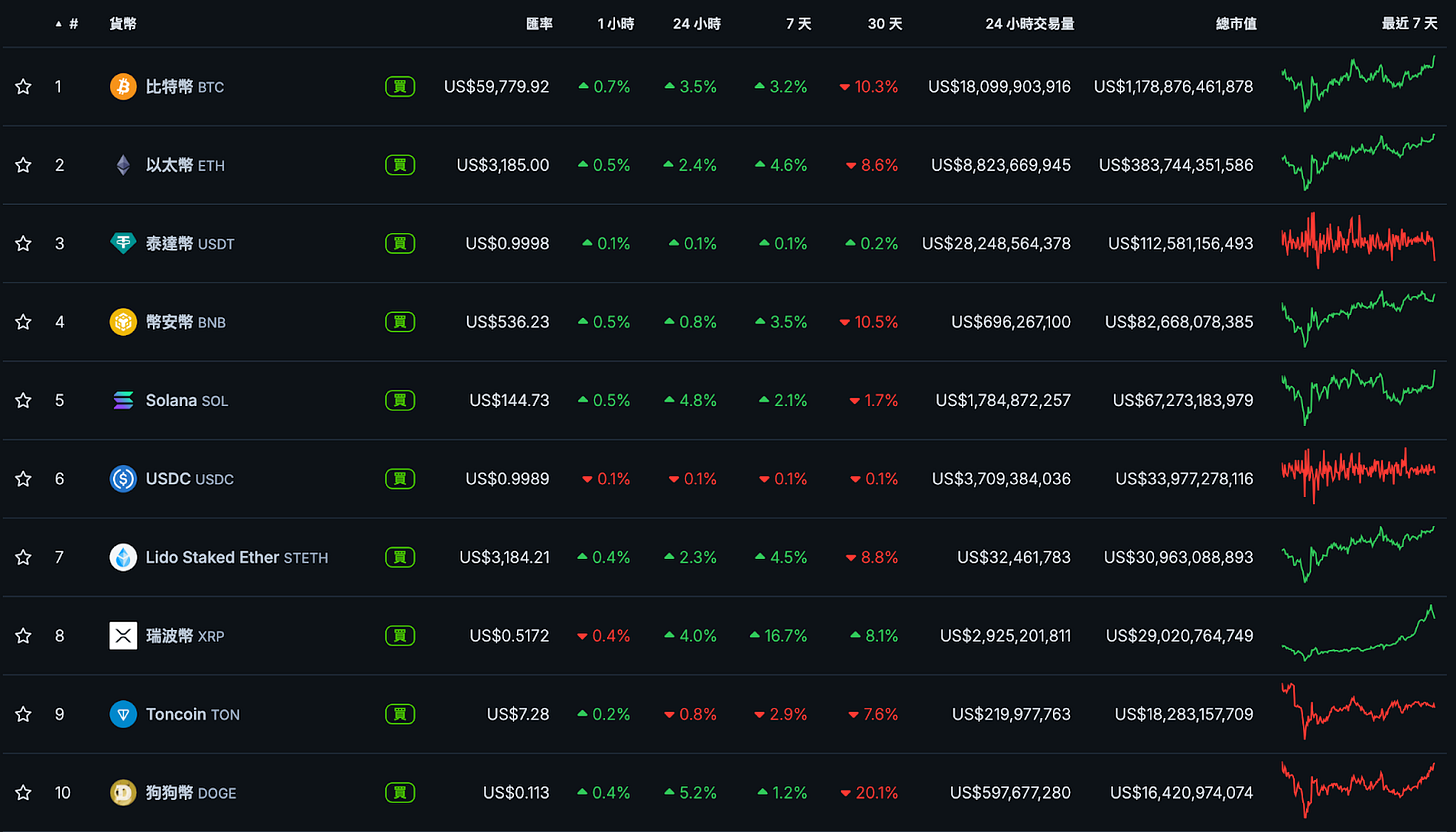Viewport: 1456px width, 832px height.
Task: Star 以太幣 ETH as a favorite
Action: coord(23,165)
